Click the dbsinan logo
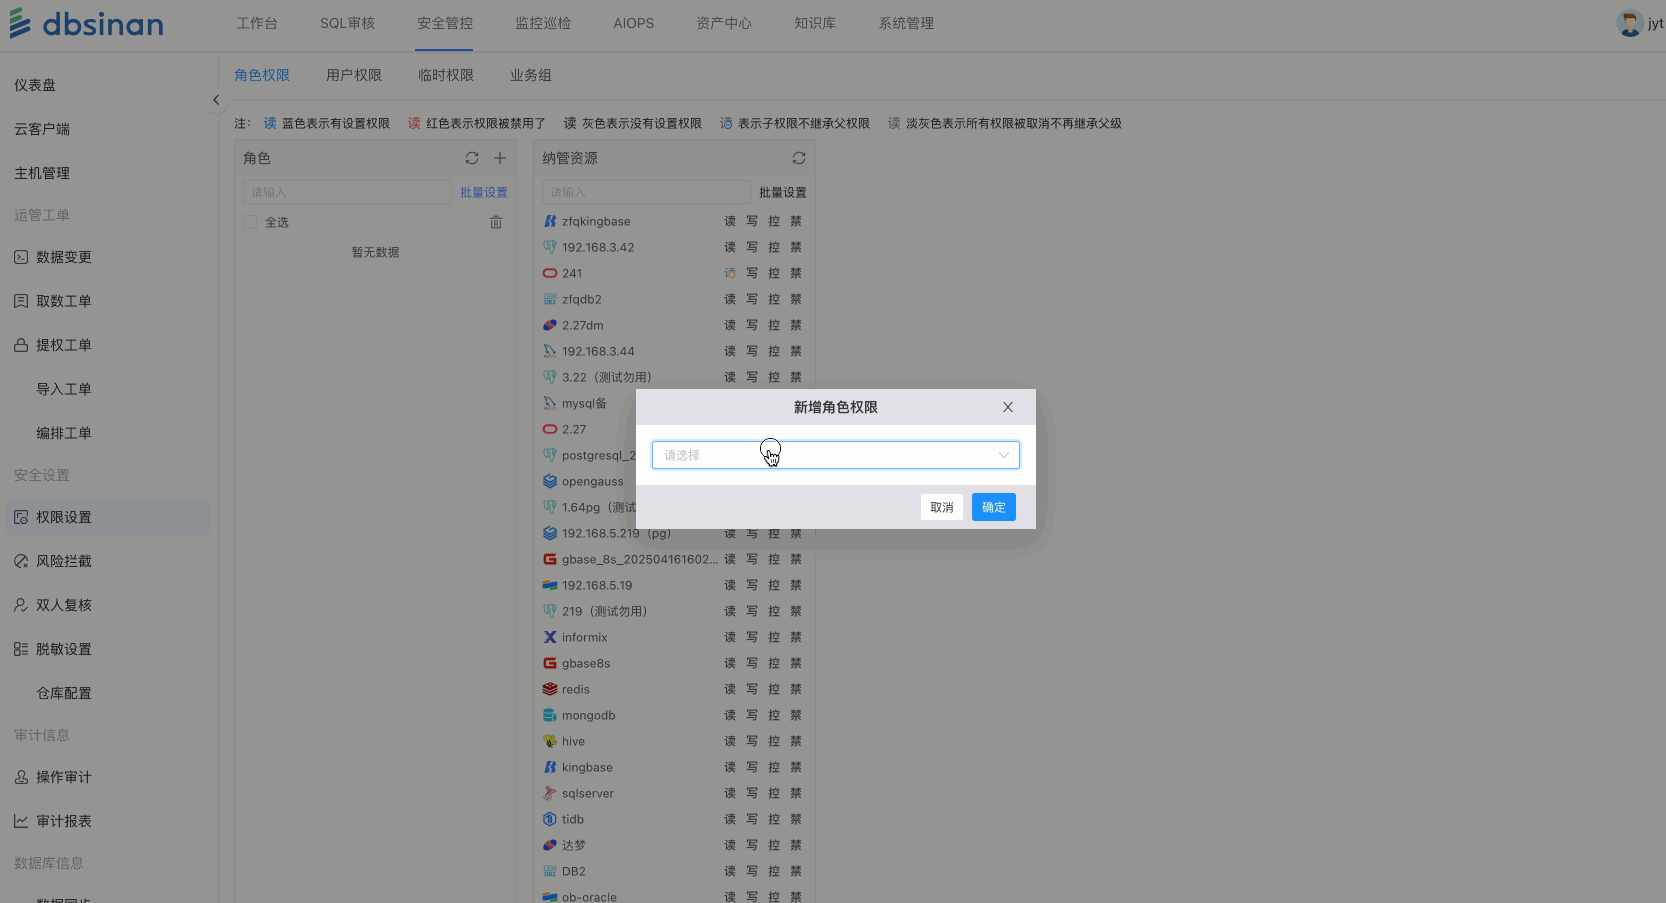 [87, 24]
